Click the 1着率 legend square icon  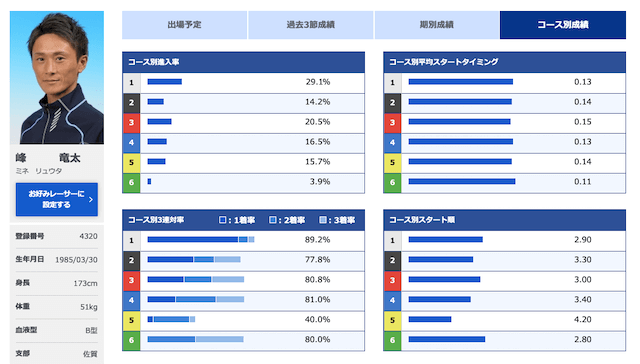coord(222,220)
